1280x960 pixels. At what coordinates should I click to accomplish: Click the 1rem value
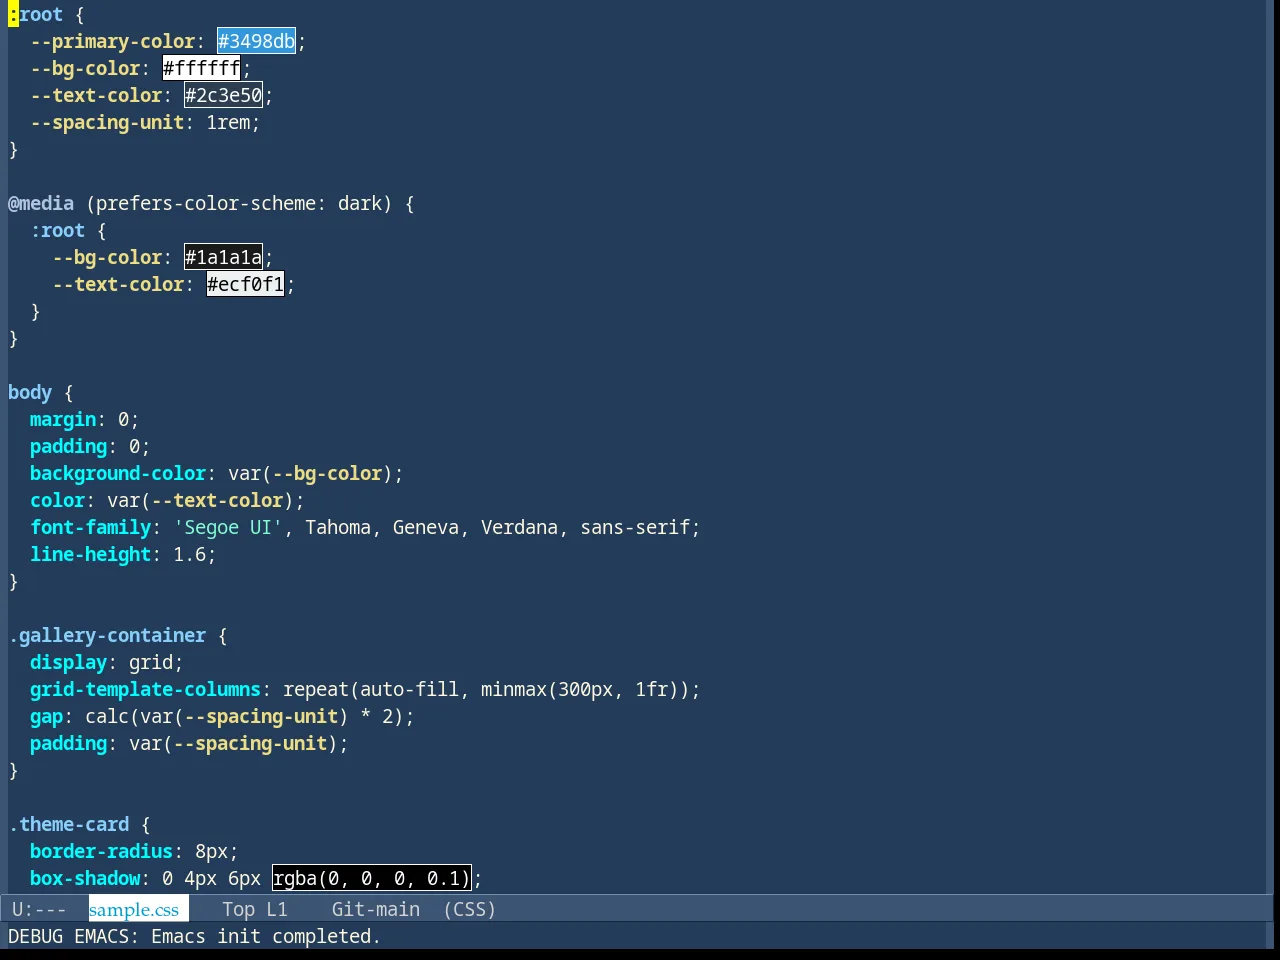click(x=228, y=122)
